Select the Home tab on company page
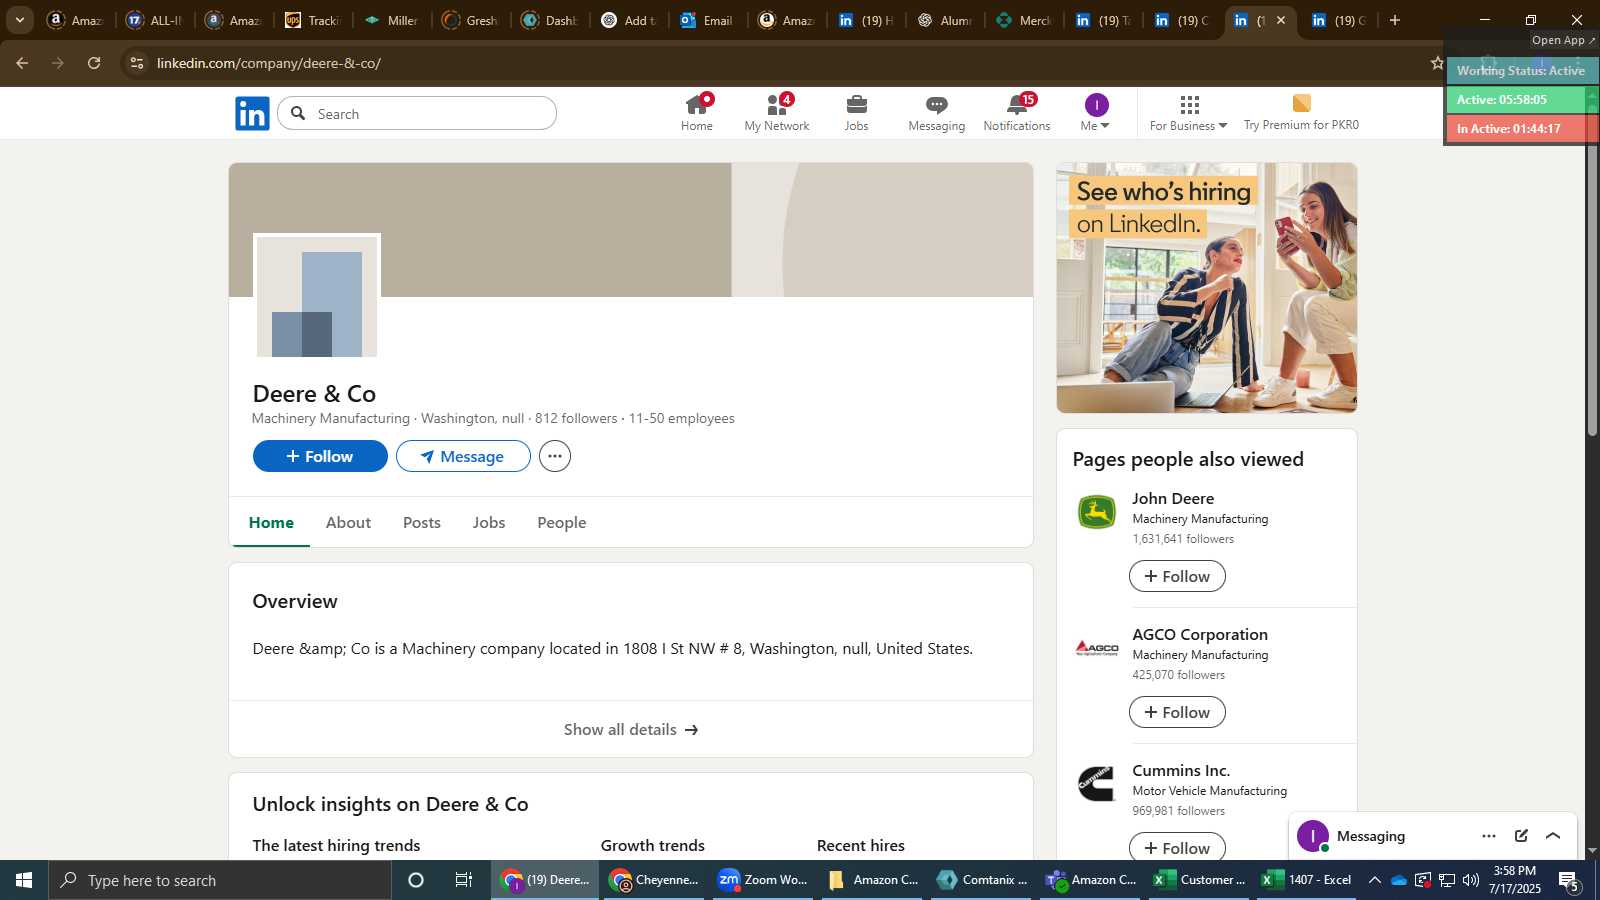The width and height of the screenshot is (1600, 900). 271,522
